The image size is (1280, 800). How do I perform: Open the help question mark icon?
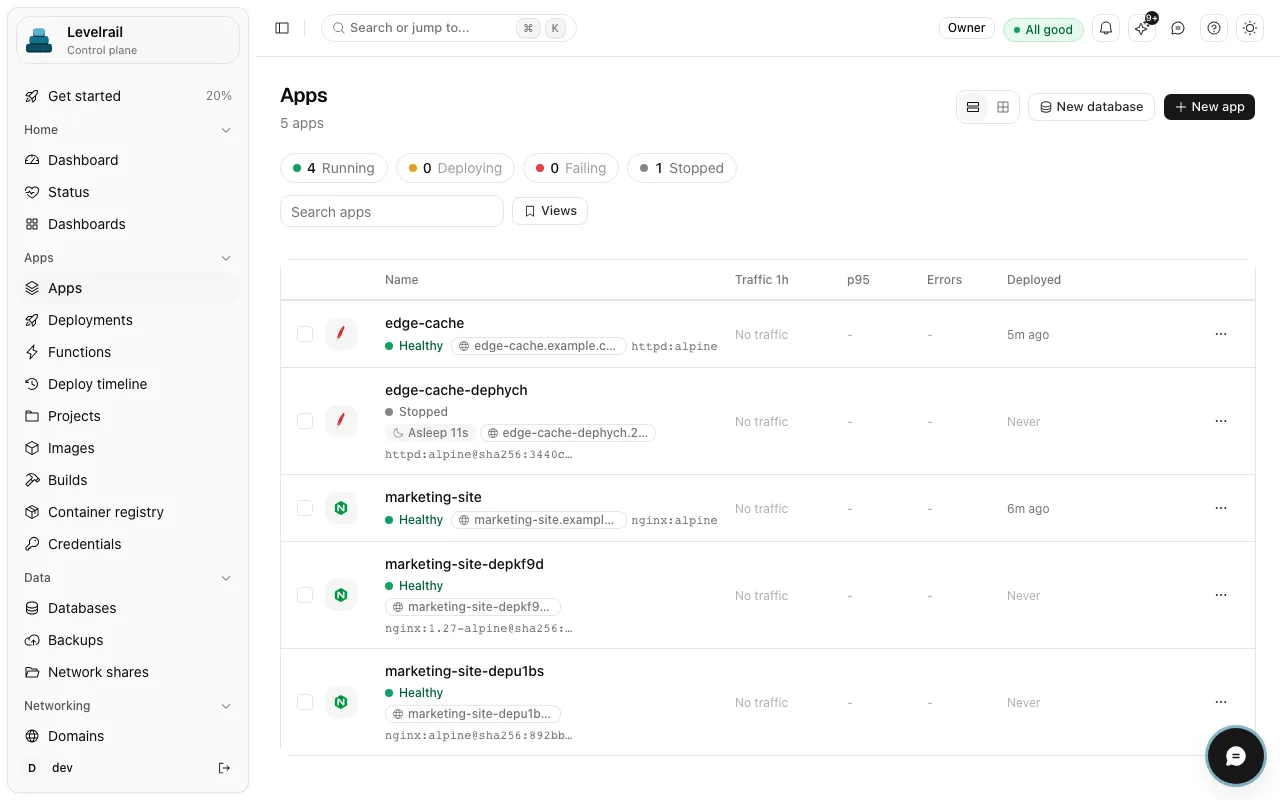pyautogui.click(x=1214, y=28)
